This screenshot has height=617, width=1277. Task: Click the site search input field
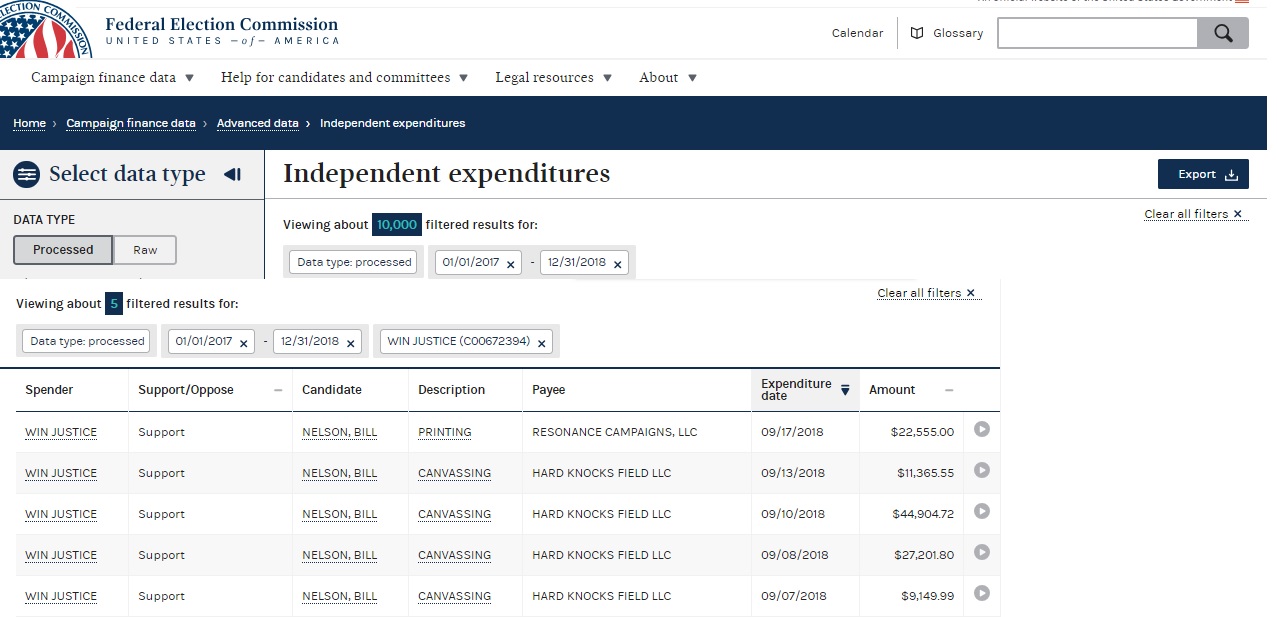pos(1098,33)
